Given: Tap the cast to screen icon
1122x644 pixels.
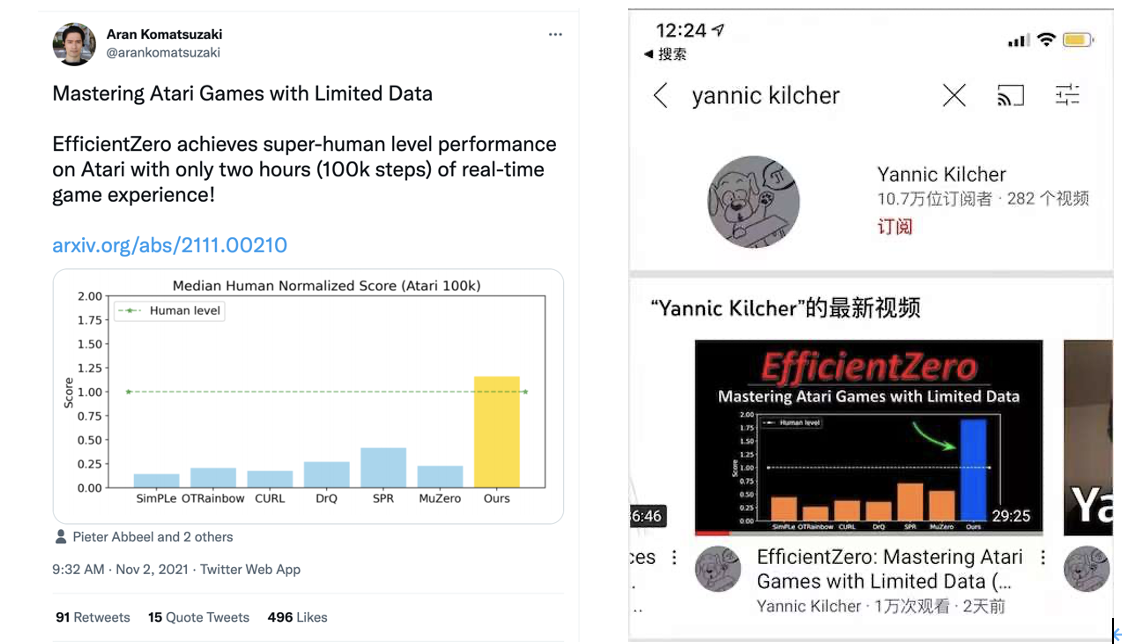Looking at the screenshot, I should (1011, 96).
